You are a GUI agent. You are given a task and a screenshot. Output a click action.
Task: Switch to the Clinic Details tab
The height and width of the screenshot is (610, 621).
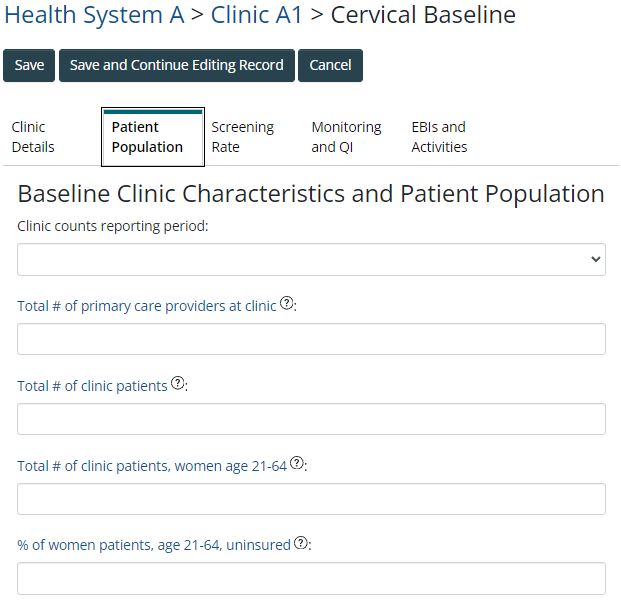click(x=33, y=137)
